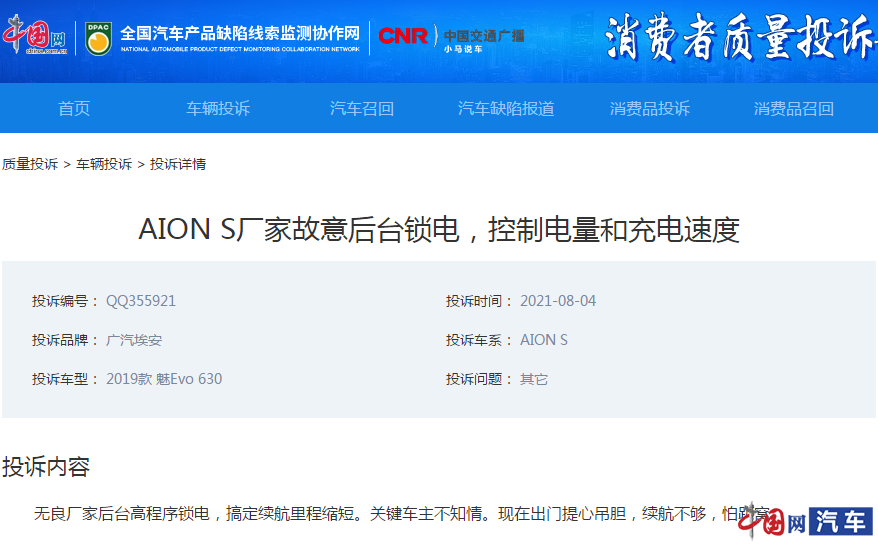
Task: Click the 中国网 logo in header
Action: pyautogui.click(x=35, y=36)
